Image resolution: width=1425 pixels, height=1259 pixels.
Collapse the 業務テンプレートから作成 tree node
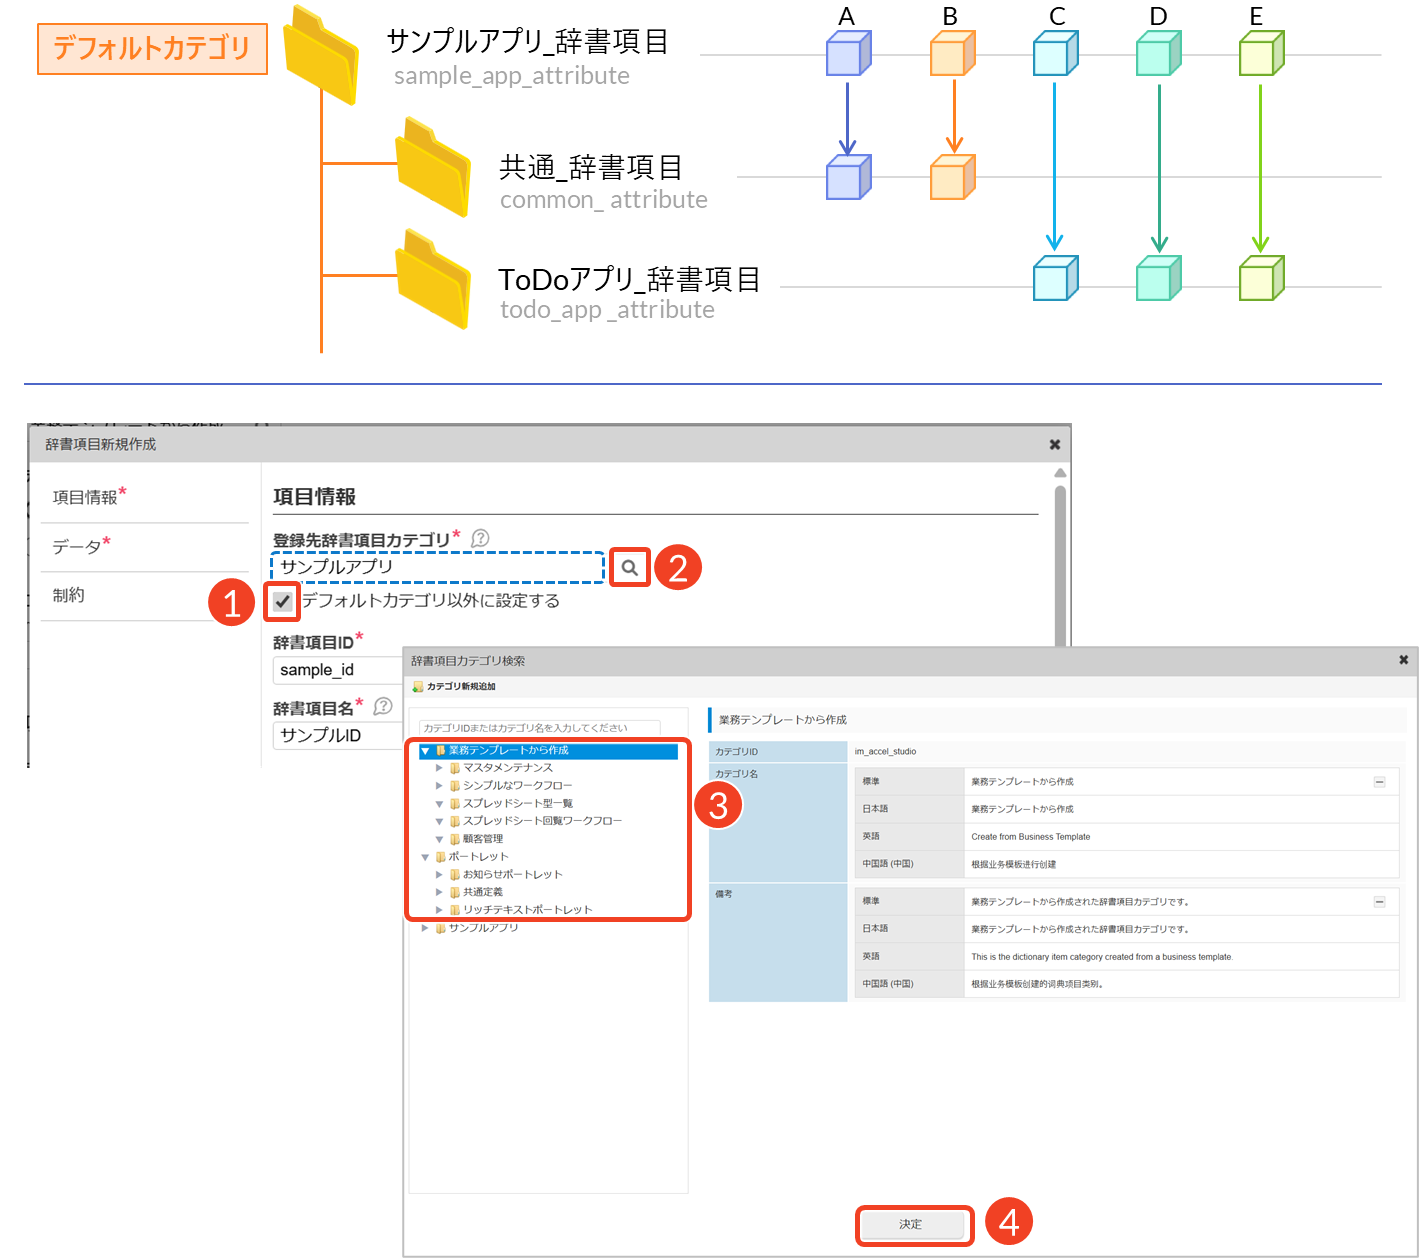click(425, 751)
